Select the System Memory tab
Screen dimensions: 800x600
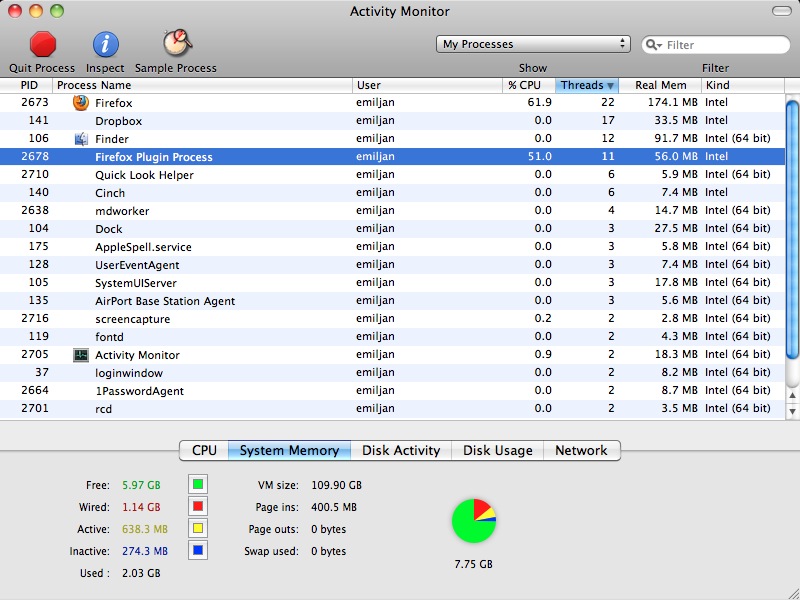coord(289,451)
